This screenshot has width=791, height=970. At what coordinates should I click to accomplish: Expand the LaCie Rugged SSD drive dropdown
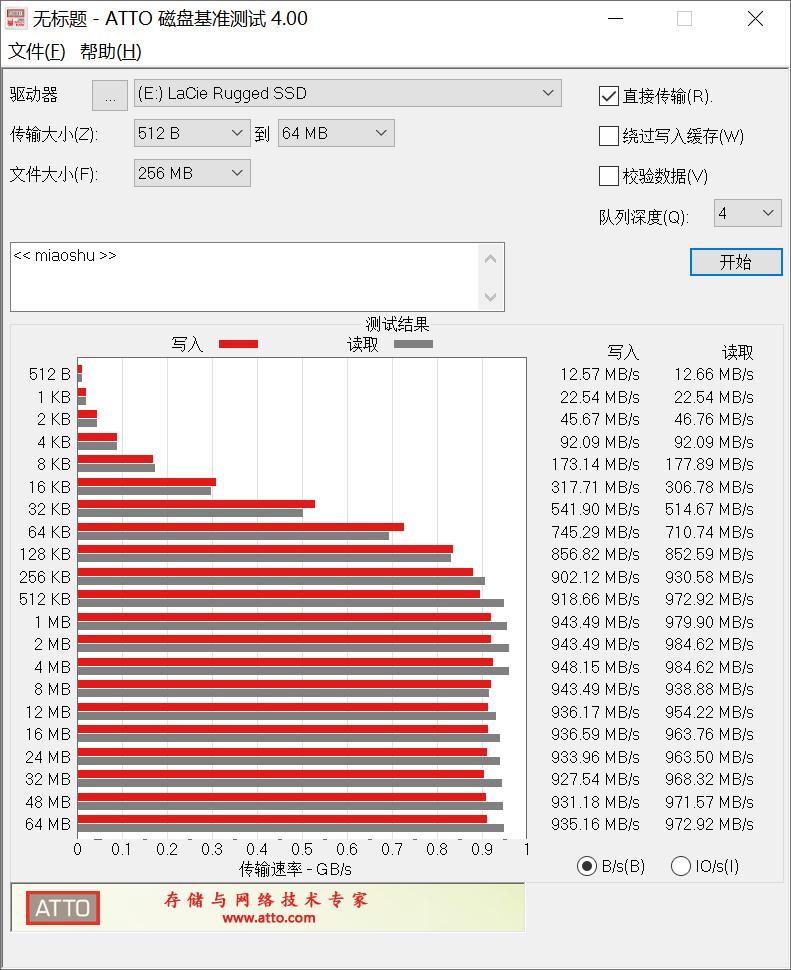pos(348,93)
